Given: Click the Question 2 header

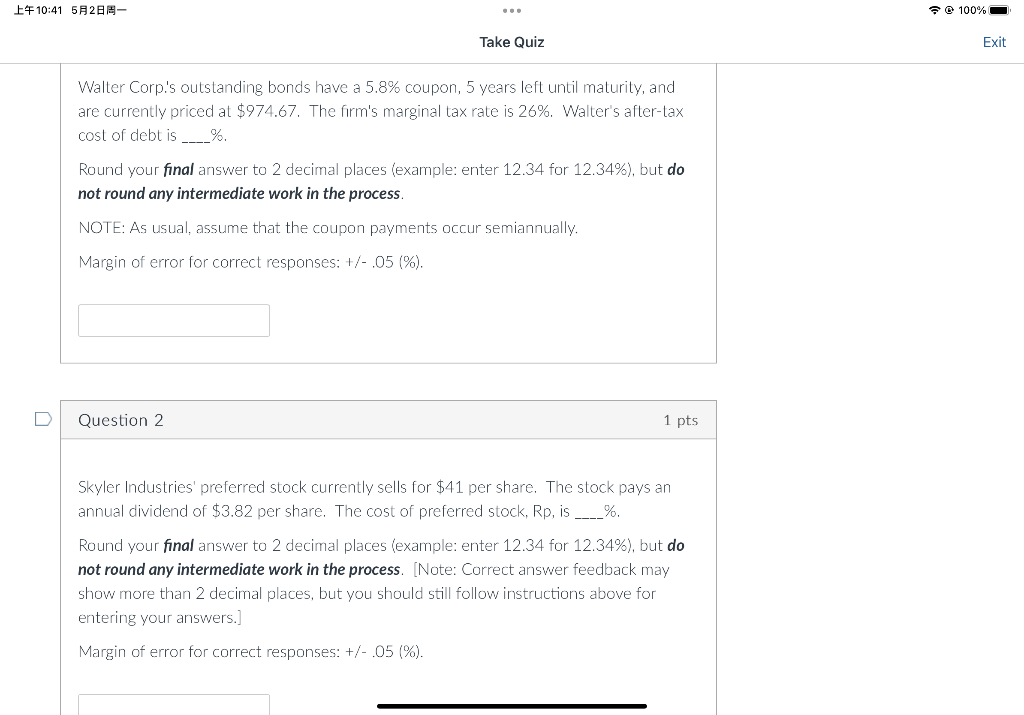Looking at the screenshot, I should pyautogui.click(x=389, y=420).
